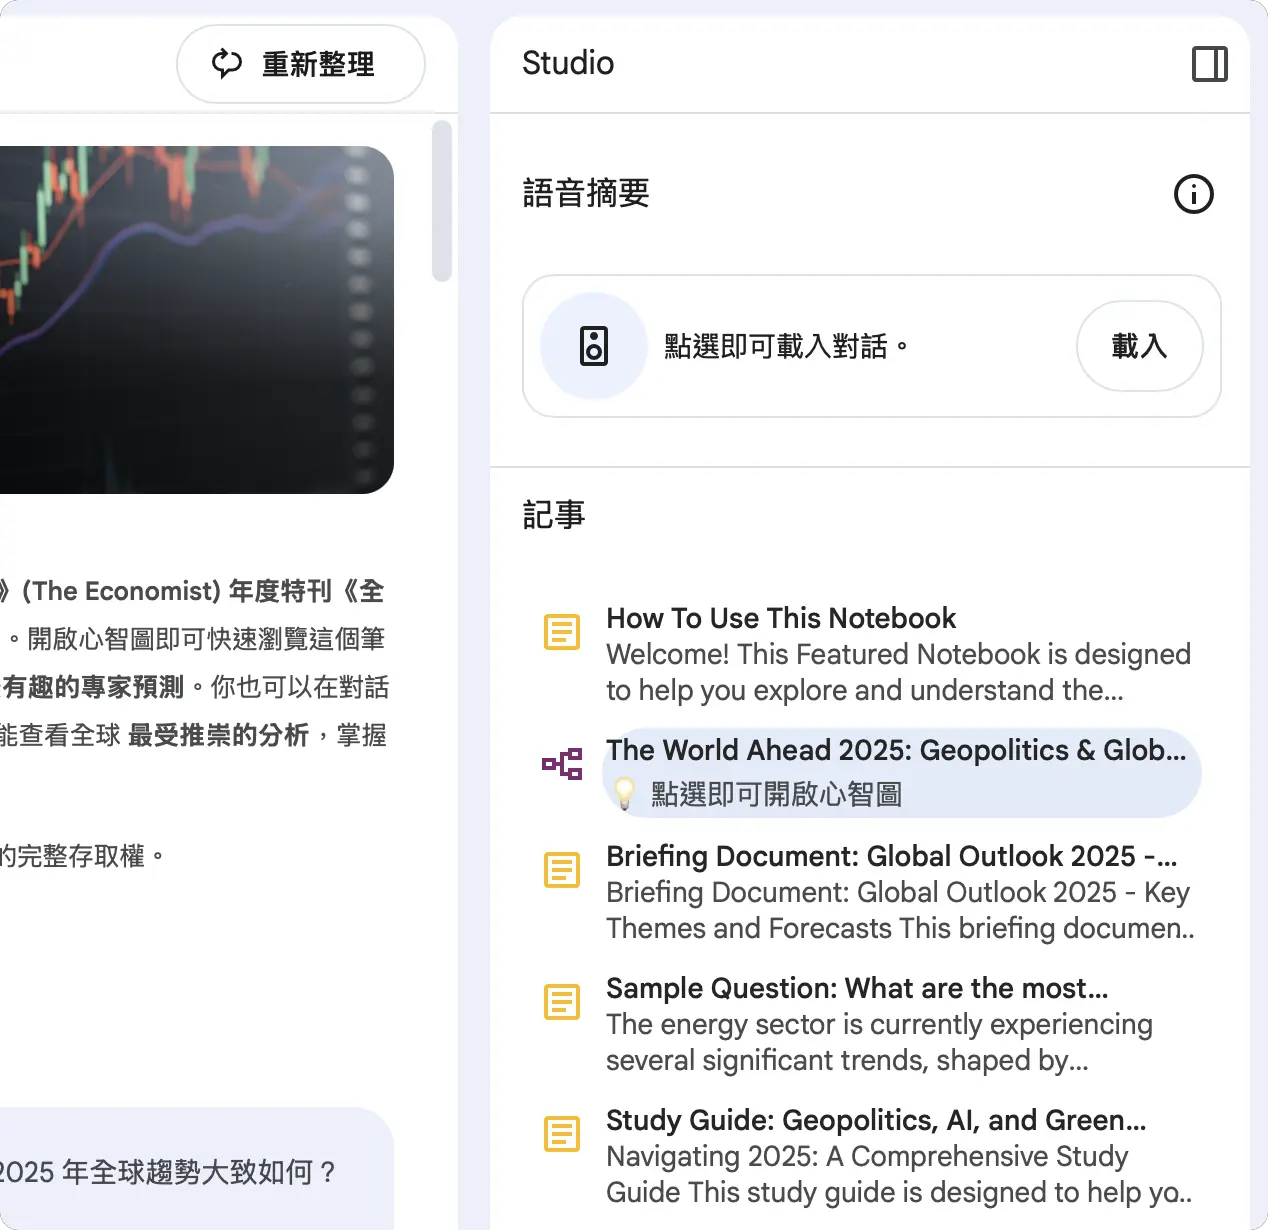
Task: Click note icon beside Sample Question
Action: (562, 1002)
